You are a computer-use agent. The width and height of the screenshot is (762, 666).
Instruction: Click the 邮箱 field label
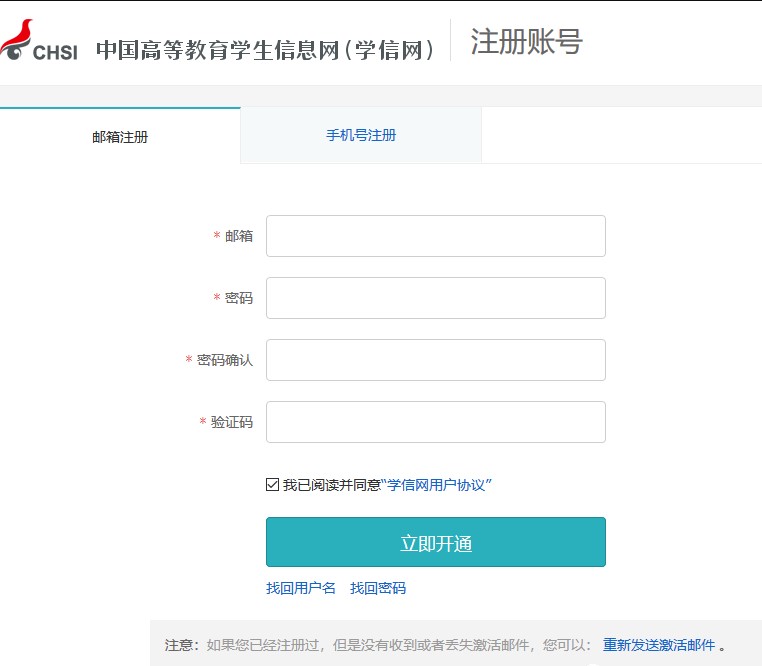point(239,236)
